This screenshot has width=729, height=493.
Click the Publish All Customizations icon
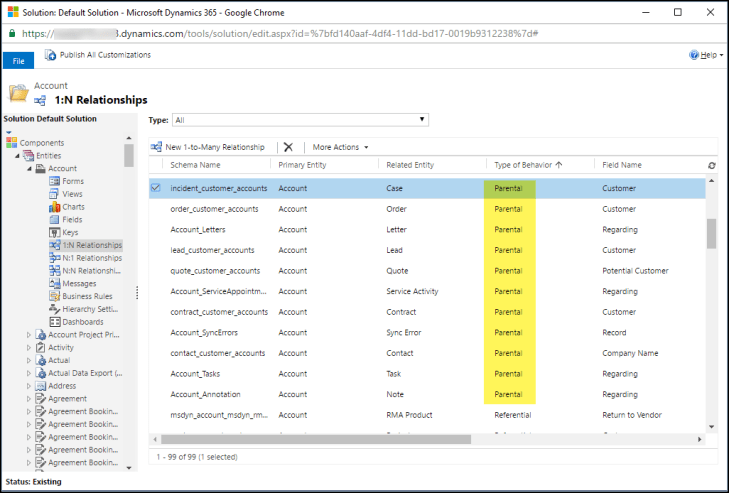click(x=50, y=55)
